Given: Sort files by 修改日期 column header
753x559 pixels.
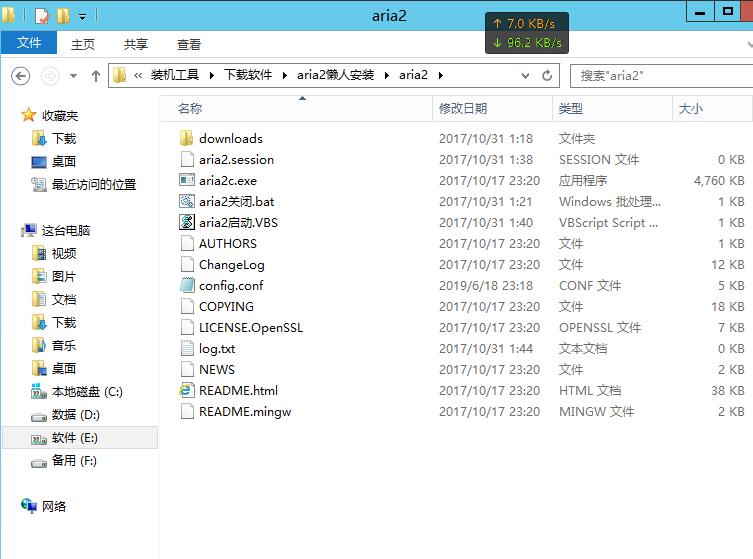Looking at the screenshot, I should 463,109.
